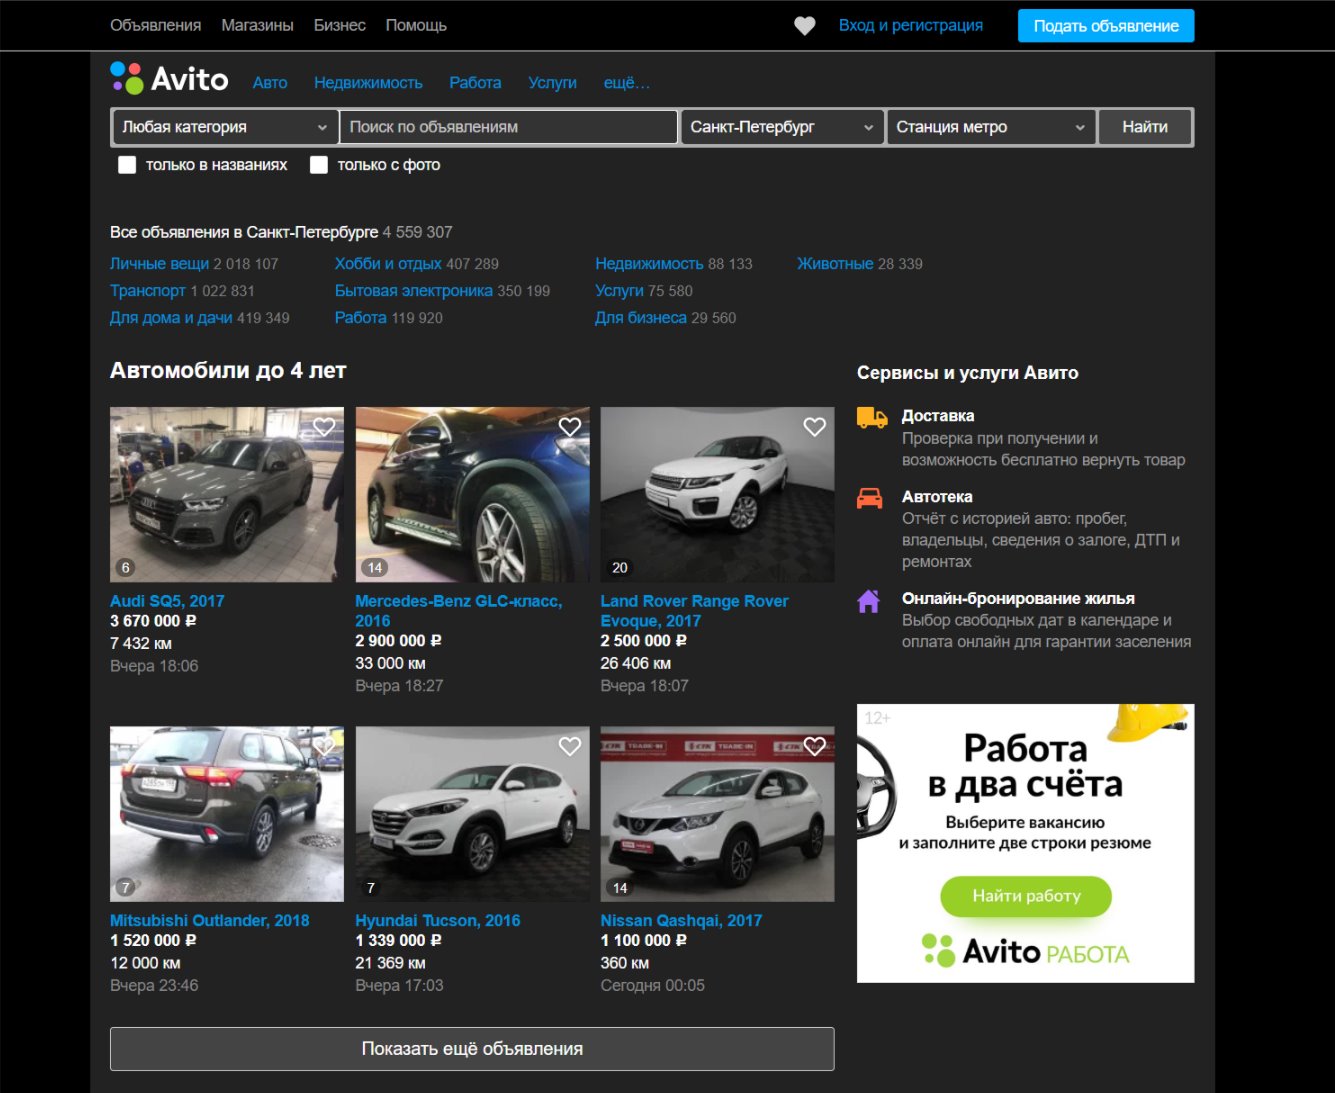Open the 'Санкт-Петербург' location dropdown
The height and width of the screenshot is (1093, 1335).
(782, 127)
